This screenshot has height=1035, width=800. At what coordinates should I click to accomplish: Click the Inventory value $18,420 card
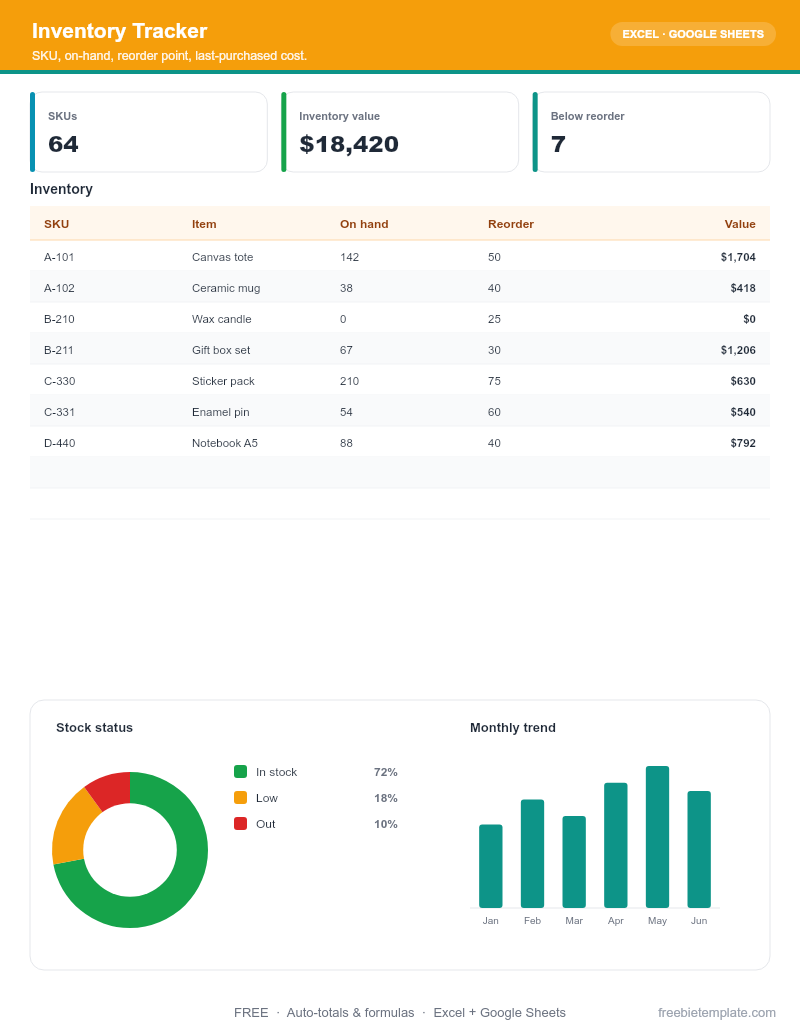click(400, 132)
